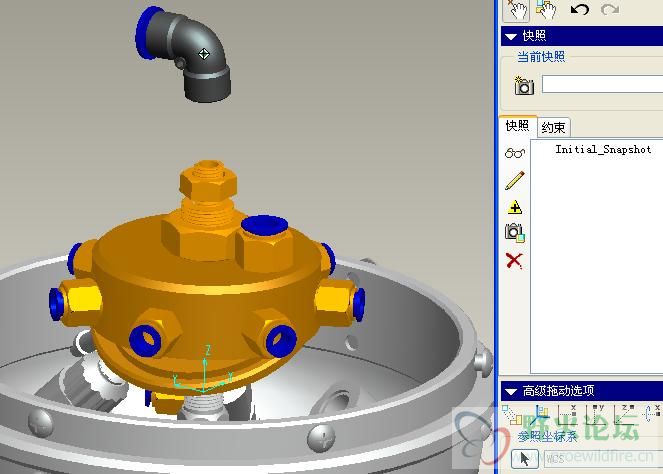Click the pencil update snapshot icon
Screen dimensions: 663x474
[515, 180]
